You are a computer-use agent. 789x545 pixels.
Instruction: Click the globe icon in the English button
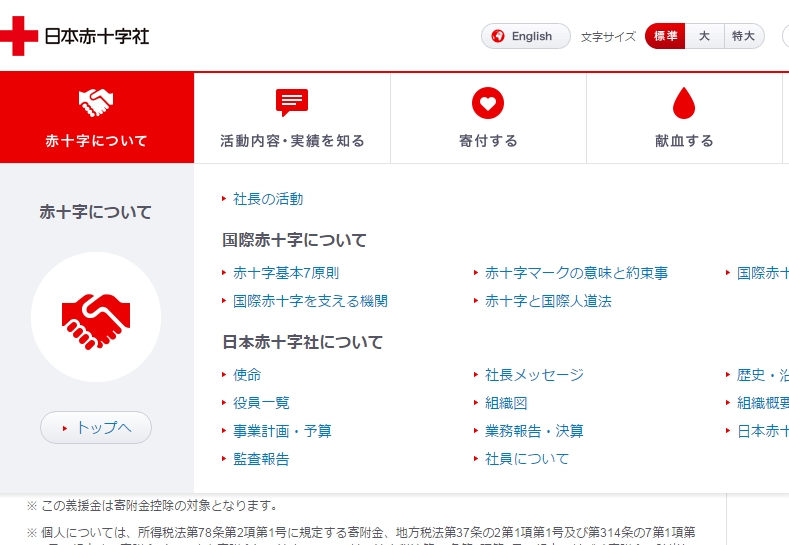(498, 36)
